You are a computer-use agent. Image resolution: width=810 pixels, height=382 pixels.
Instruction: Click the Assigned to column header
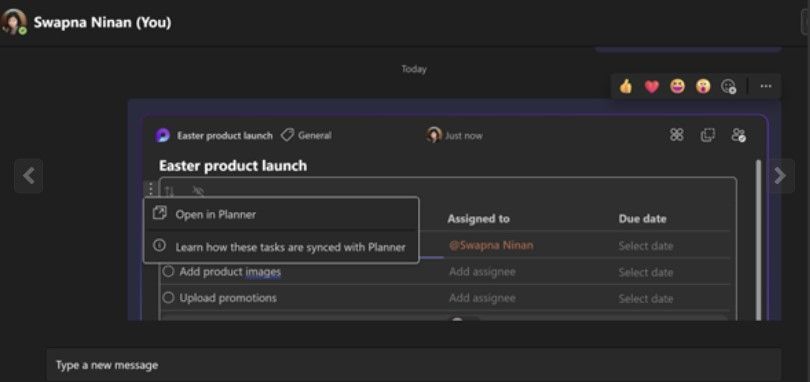click(478, 219)
